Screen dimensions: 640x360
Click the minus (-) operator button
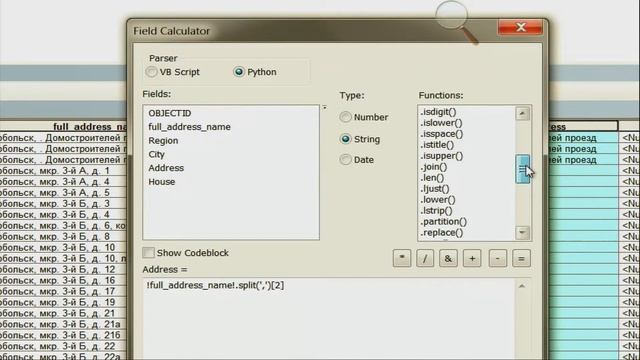tap(498, 258)
